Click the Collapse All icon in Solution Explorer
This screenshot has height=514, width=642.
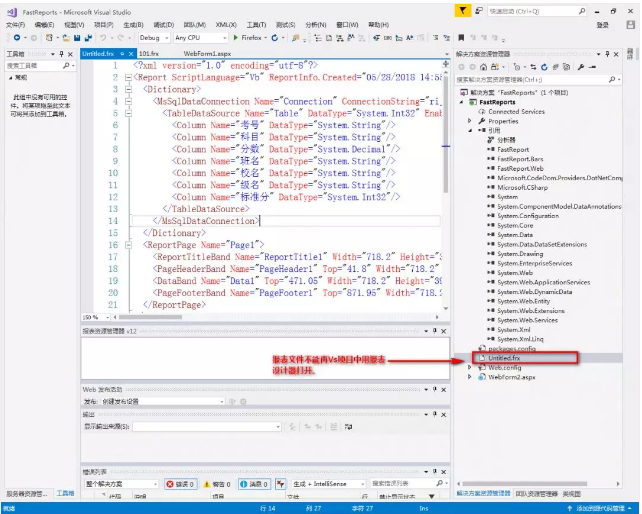556,67
